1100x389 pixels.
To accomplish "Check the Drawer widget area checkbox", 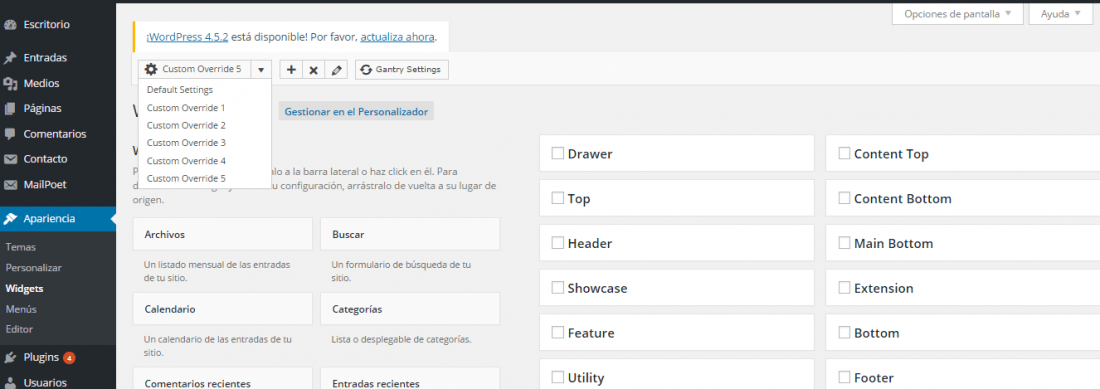I will pyautogui.click(x=558, y=153).
